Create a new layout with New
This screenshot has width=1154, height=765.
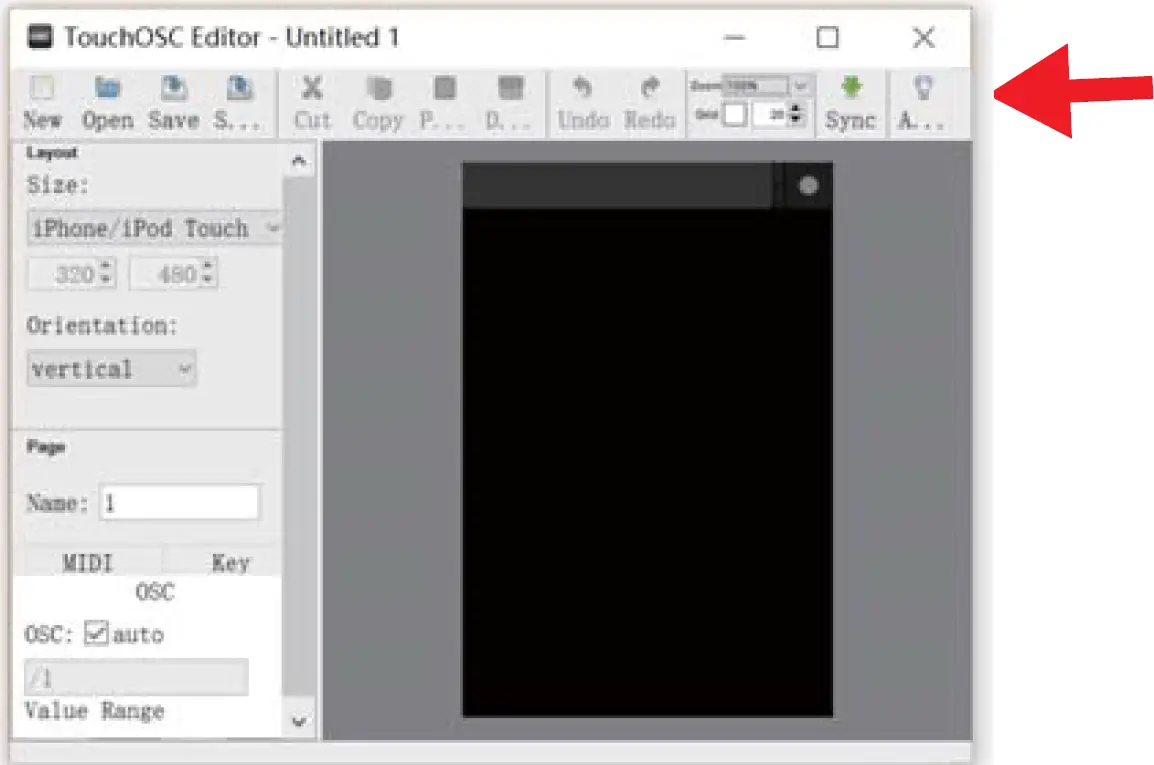coord(42,103)
